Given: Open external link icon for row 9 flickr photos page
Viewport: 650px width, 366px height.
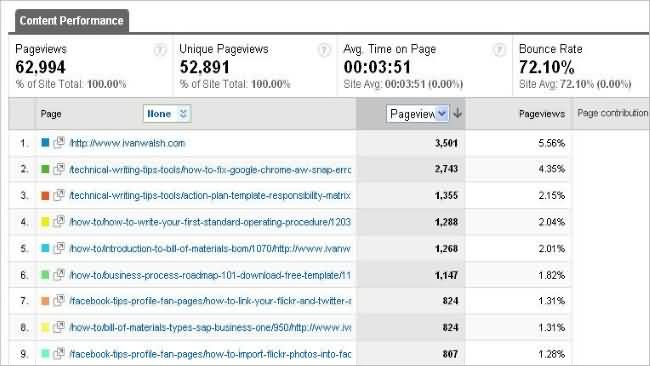Looking at the screenshot, I should coord(59,354).
